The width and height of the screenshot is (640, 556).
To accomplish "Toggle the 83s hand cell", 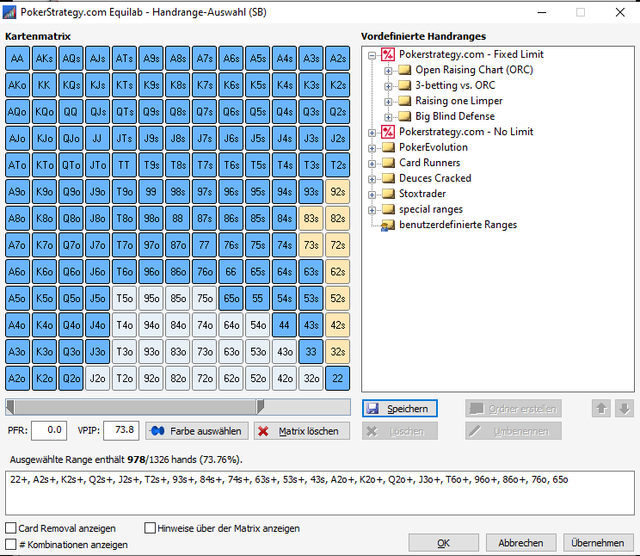I will [x=311, y=218].
